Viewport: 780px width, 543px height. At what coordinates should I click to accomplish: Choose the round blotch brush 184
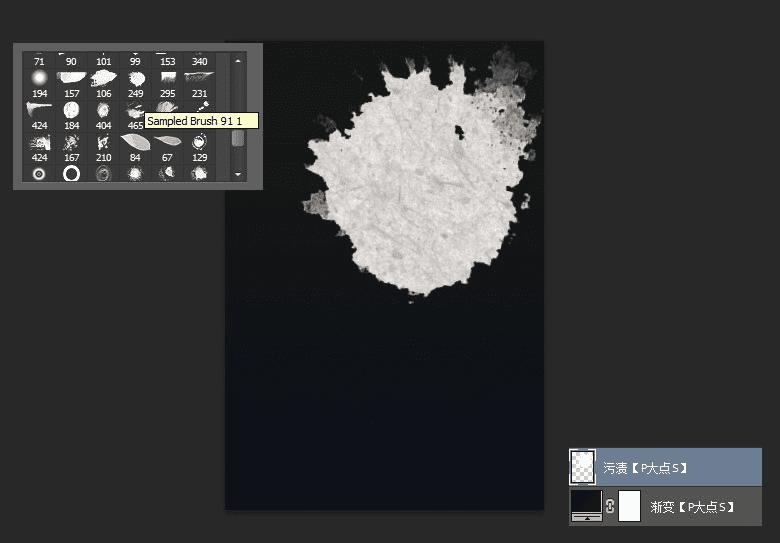tap(71, 110)
